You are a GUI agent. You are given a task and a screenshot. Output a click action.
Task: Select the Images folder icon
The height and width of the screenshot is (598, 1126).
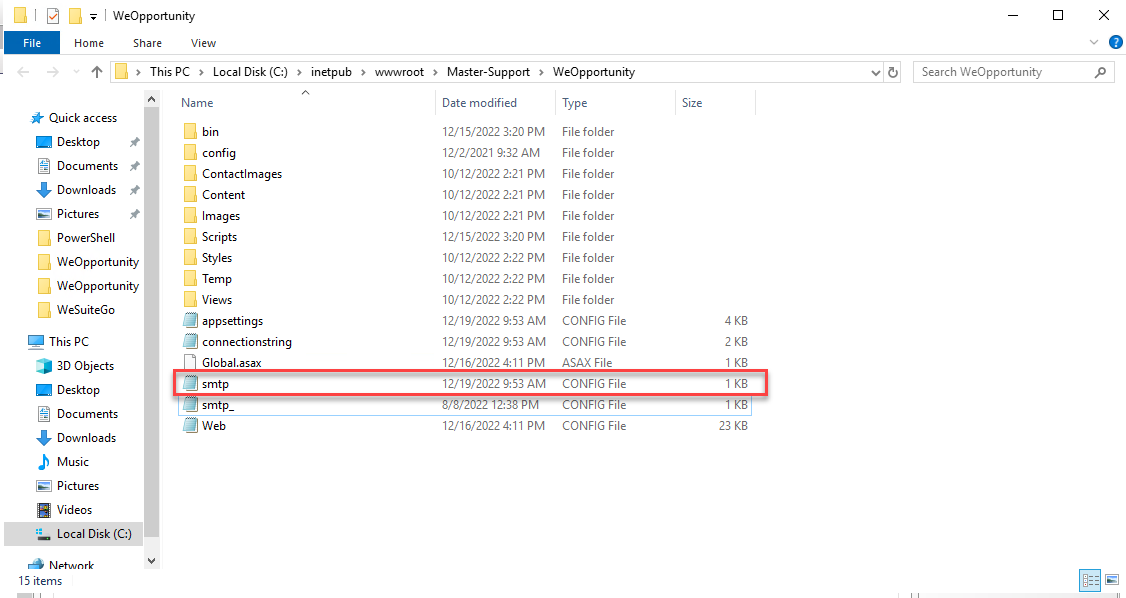[190, 215]
